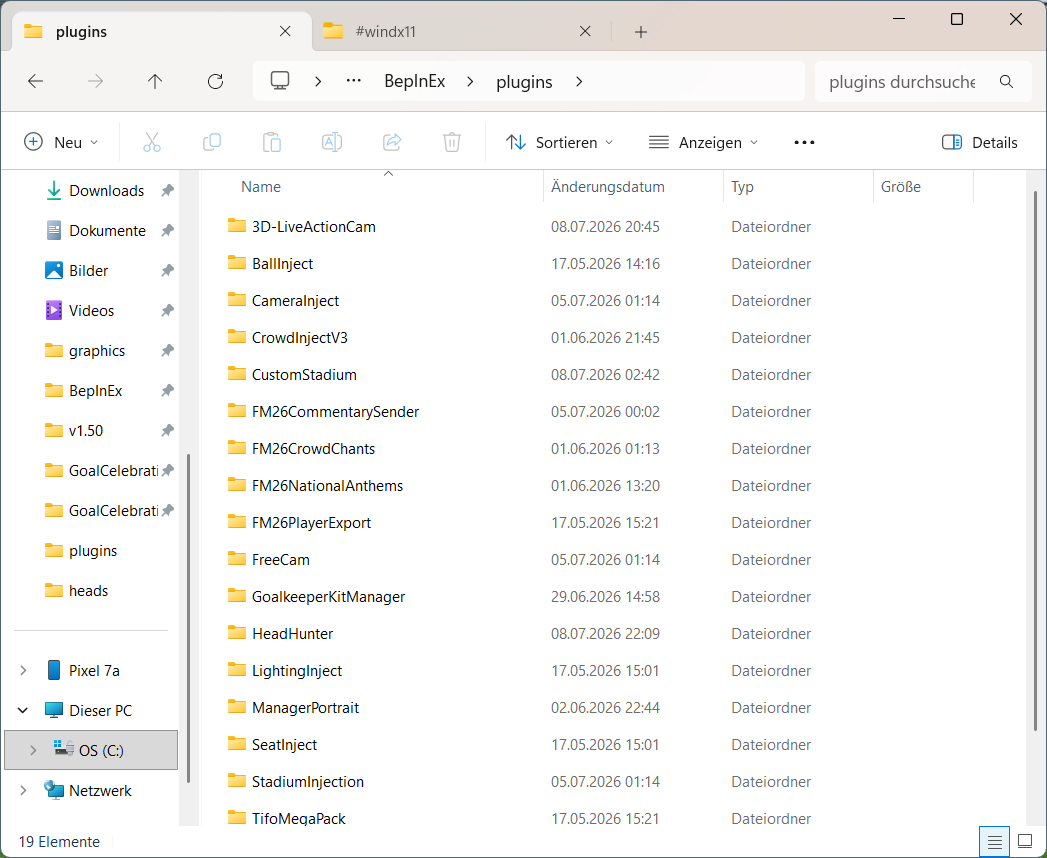This screenshot has height=858, width=1047.
Task: Click the pin icon beside v1.50
Action: (168, 431)
